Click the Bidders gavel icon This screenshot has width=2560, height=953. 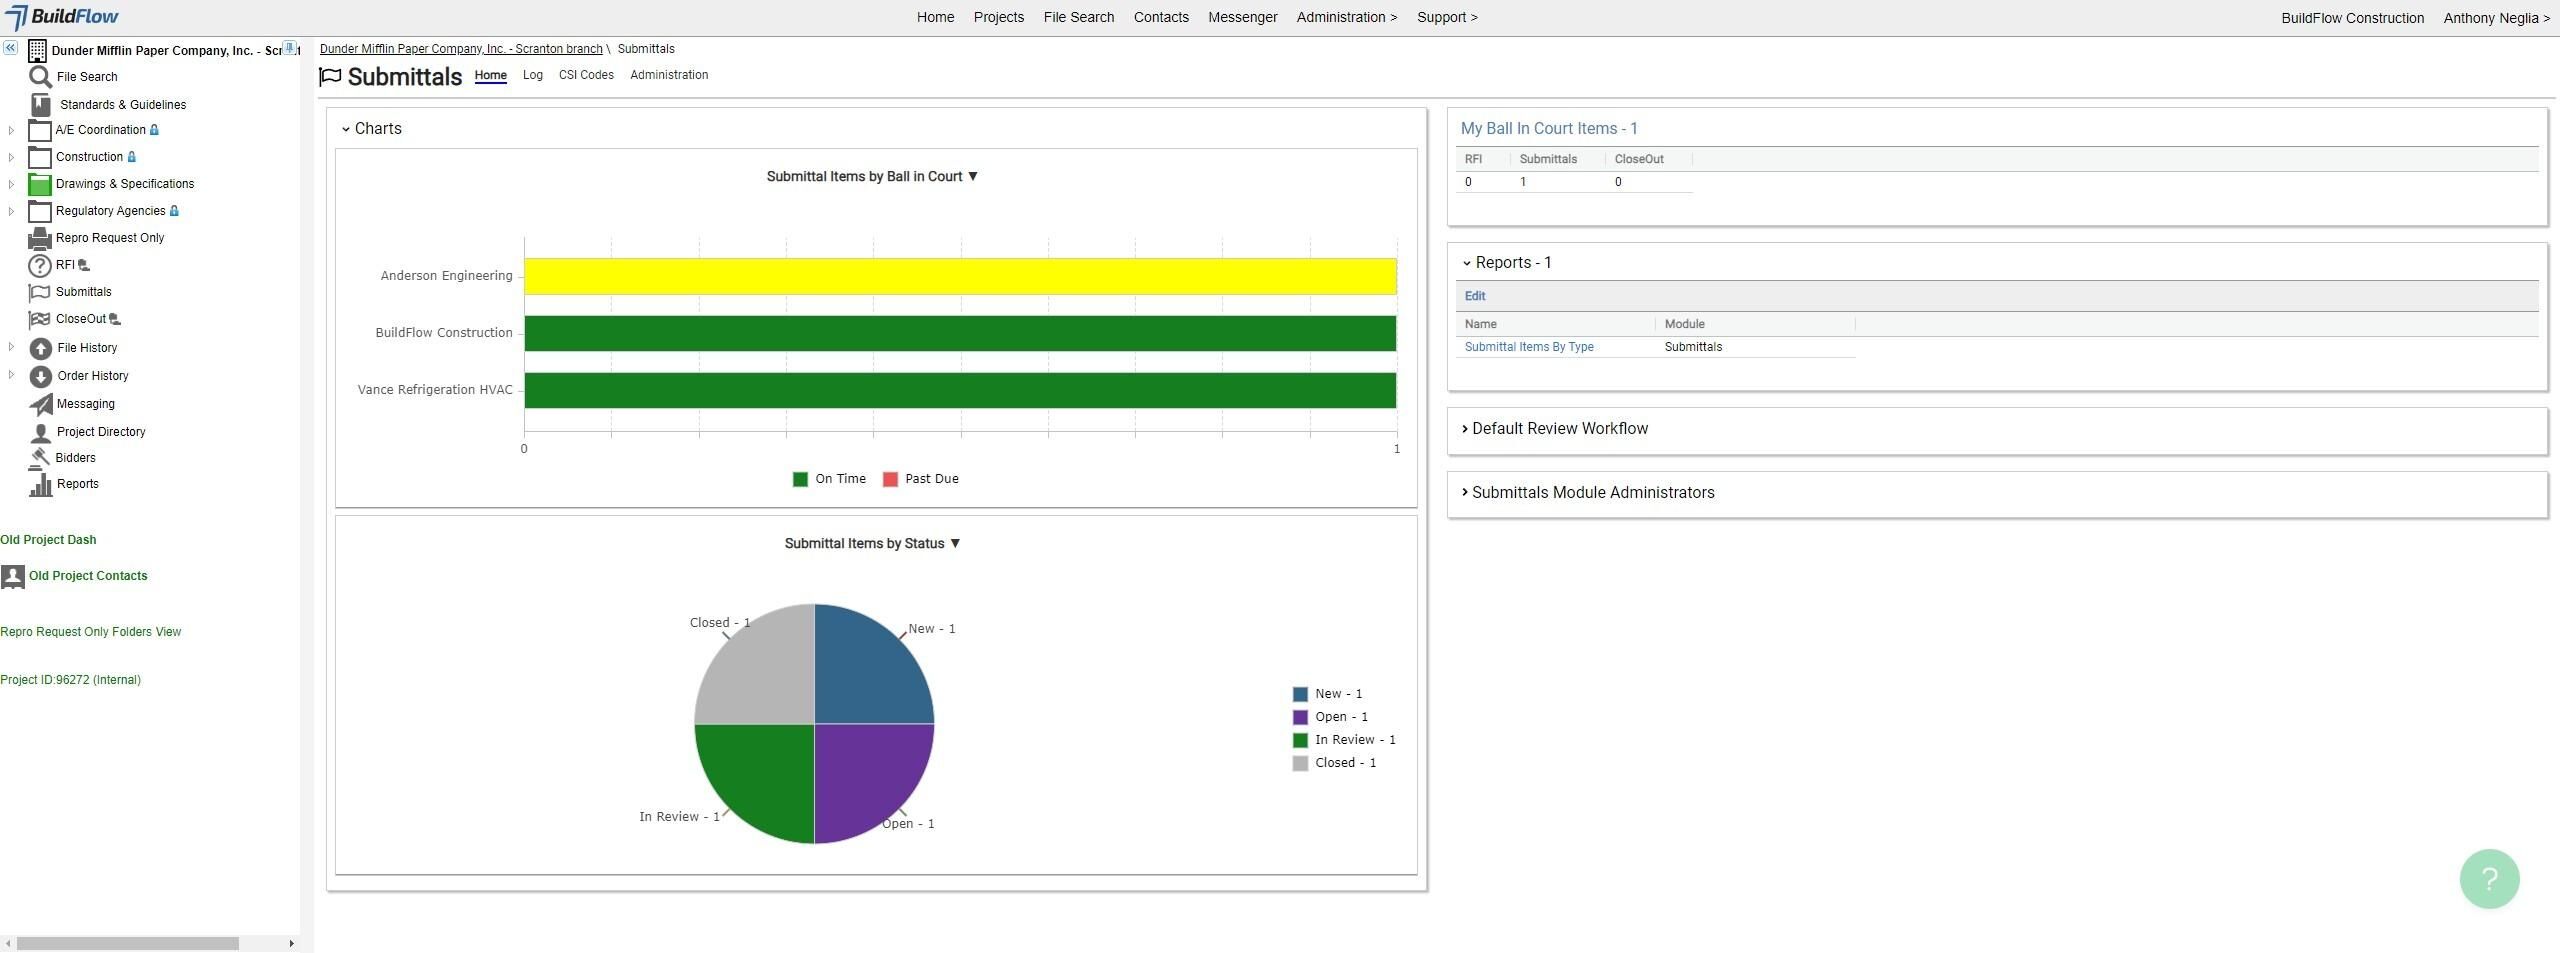coord(40,457)
